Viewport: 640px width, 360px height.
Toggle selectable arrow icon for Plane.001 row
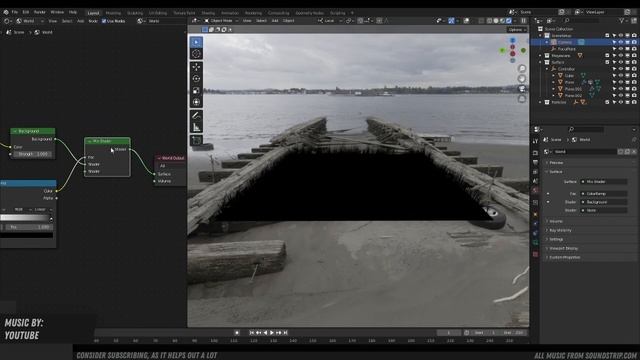coord(614,89)
